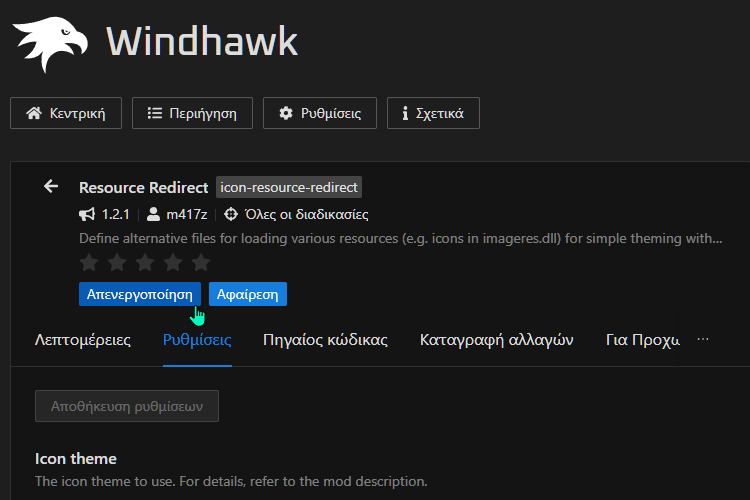Click the disabled Αποθήκευση ρυθμίσεων button

coord(127,406)
